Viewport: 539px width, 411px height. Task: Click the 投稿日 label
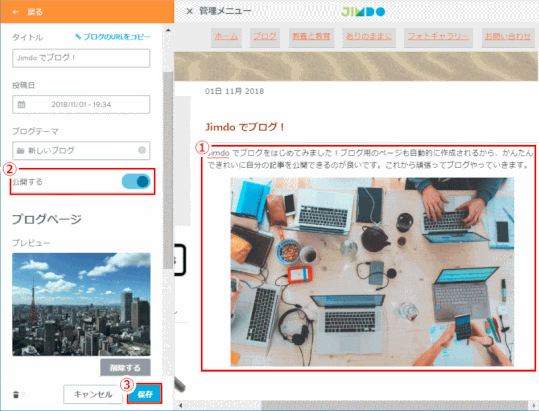pos(23,85)
